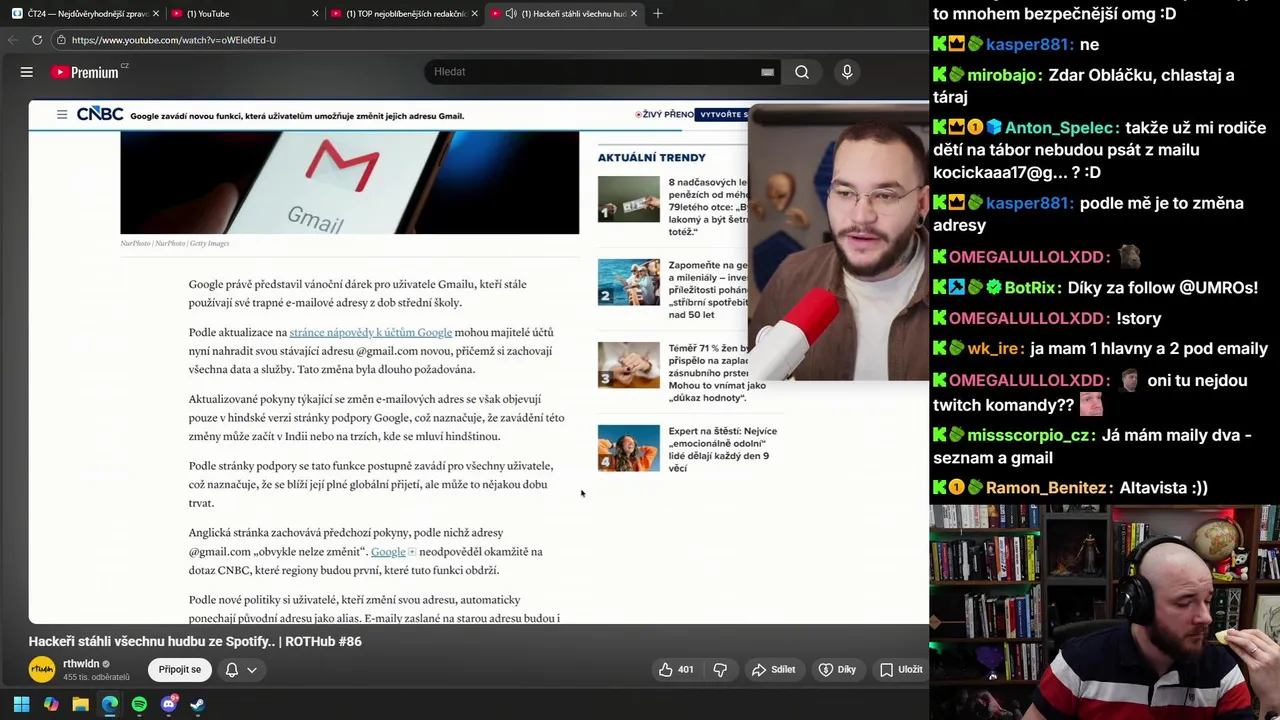Open rthwldn channel avatar

pyautogui.click(x=41, y=670)
